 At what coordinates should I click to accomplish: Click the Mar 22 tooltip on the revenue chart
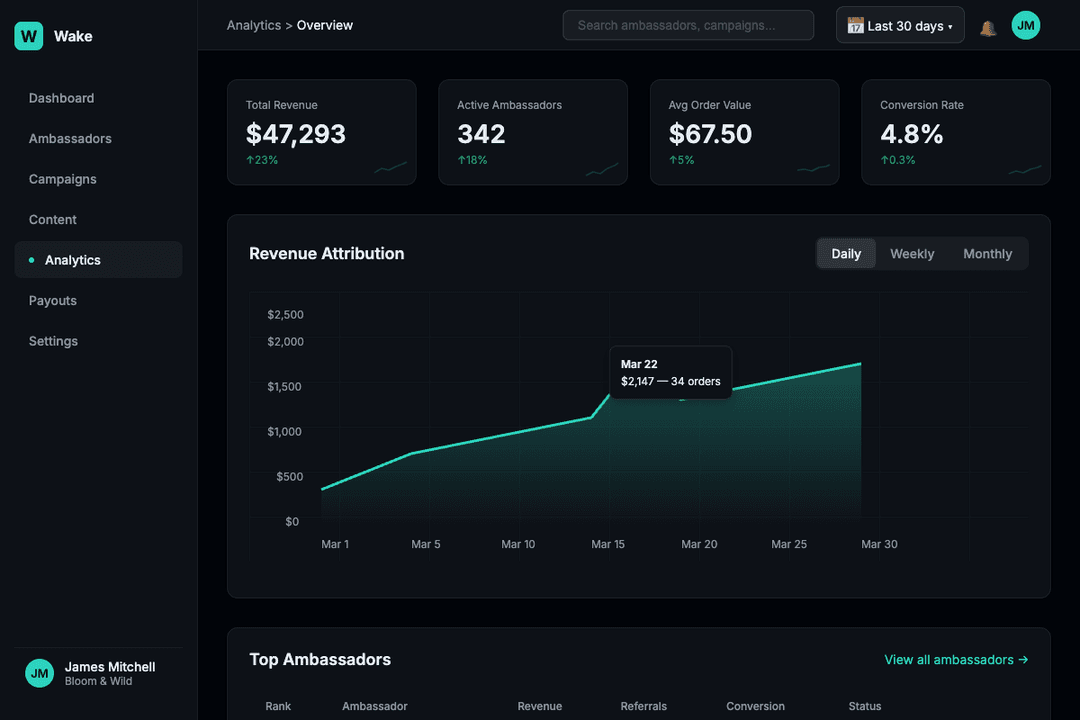tap(670, 372)
